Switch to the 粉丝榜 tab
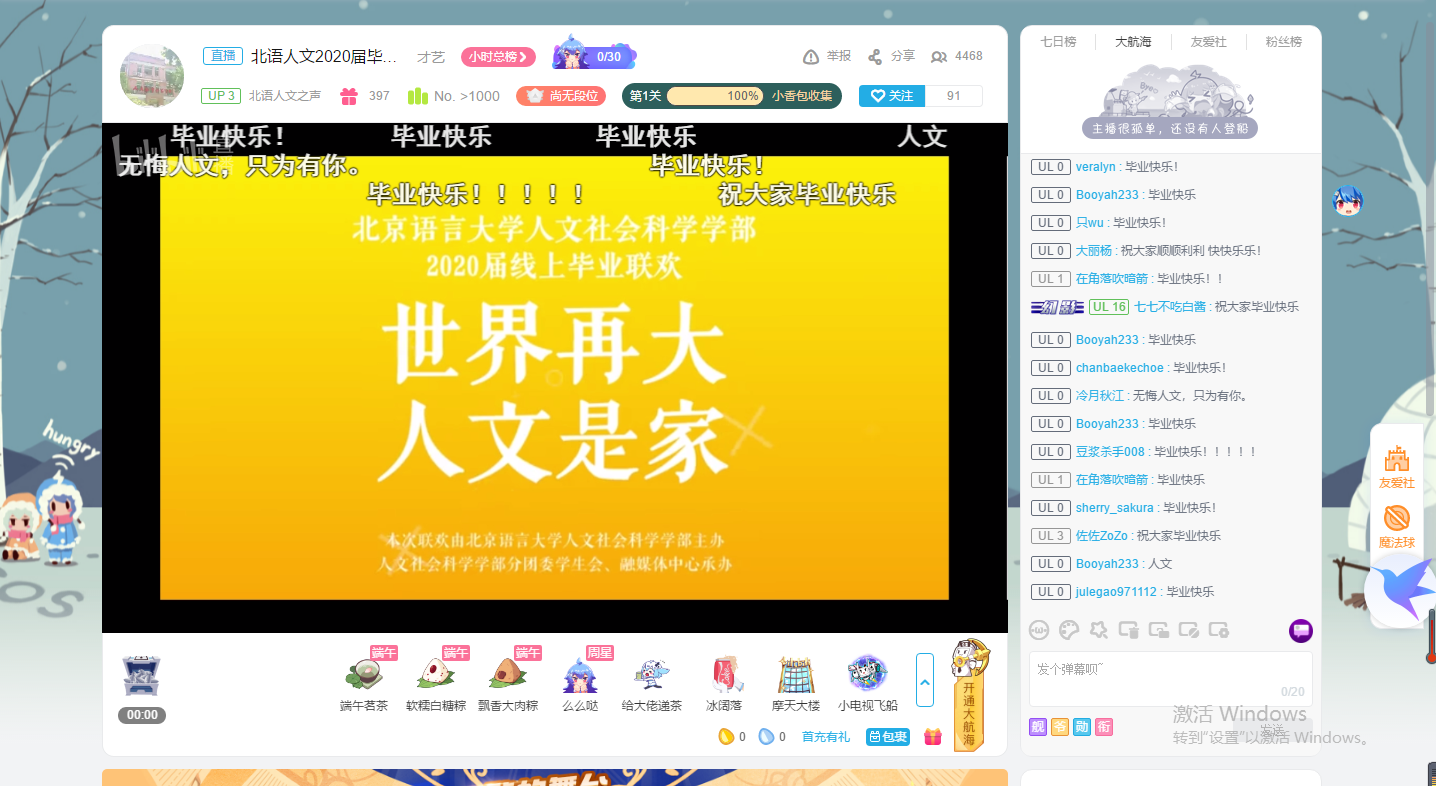 tap(1283, 42)
